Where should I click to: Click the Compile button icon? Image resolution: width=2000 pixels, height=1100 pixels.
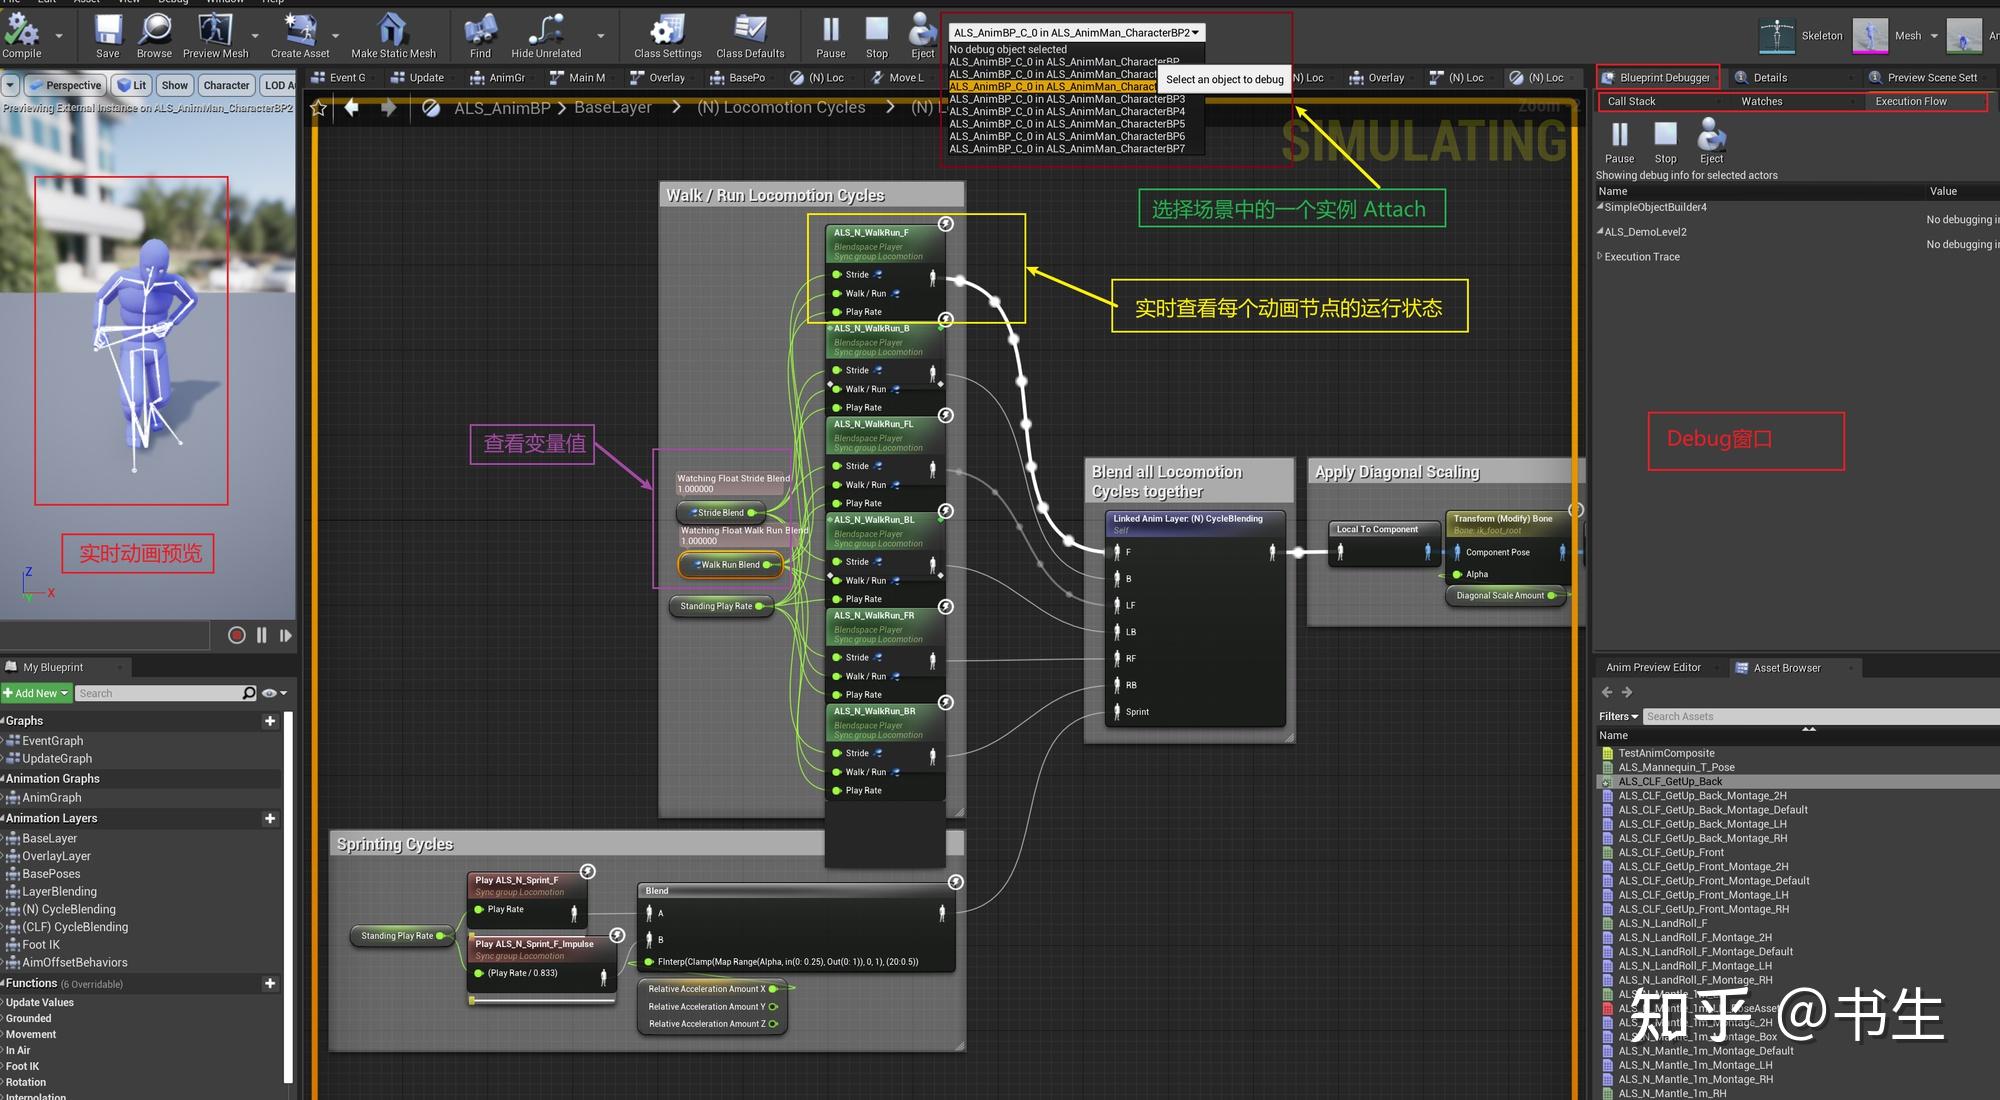(x=22, y=30)
